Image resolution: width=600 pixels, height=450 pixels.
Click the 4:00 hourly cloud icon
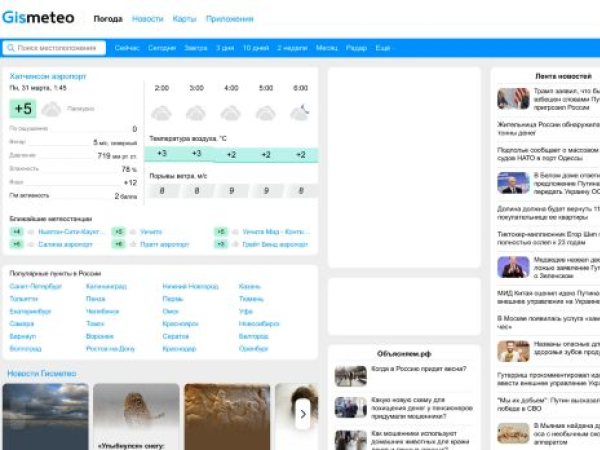coord(231,113)
